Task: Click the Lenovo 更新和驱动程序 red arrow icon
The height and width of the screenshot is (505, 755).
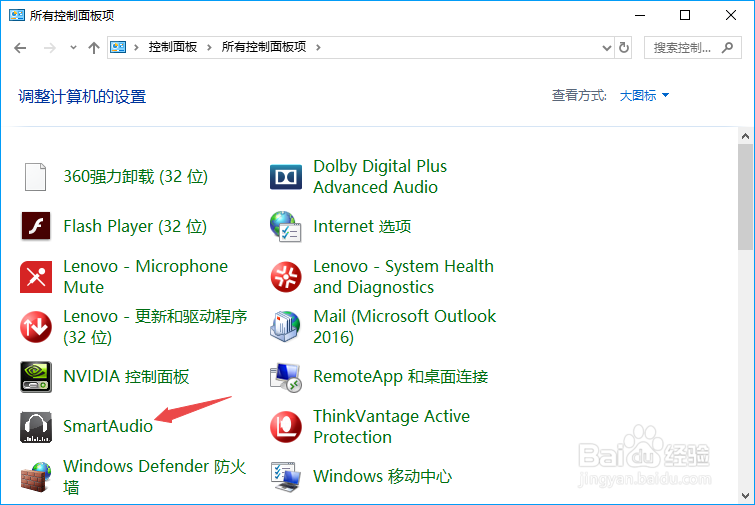Action: click(36, 327)
